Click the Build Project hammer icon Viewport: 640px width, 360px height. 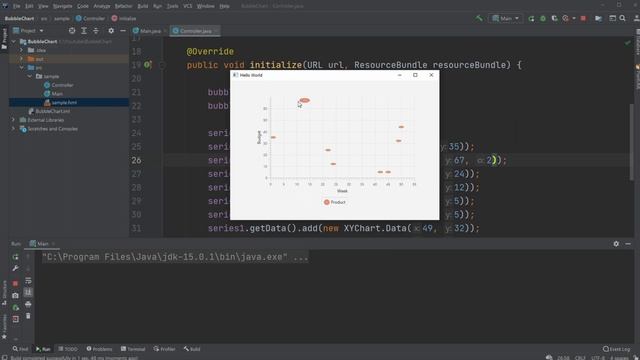pos(479,18)
